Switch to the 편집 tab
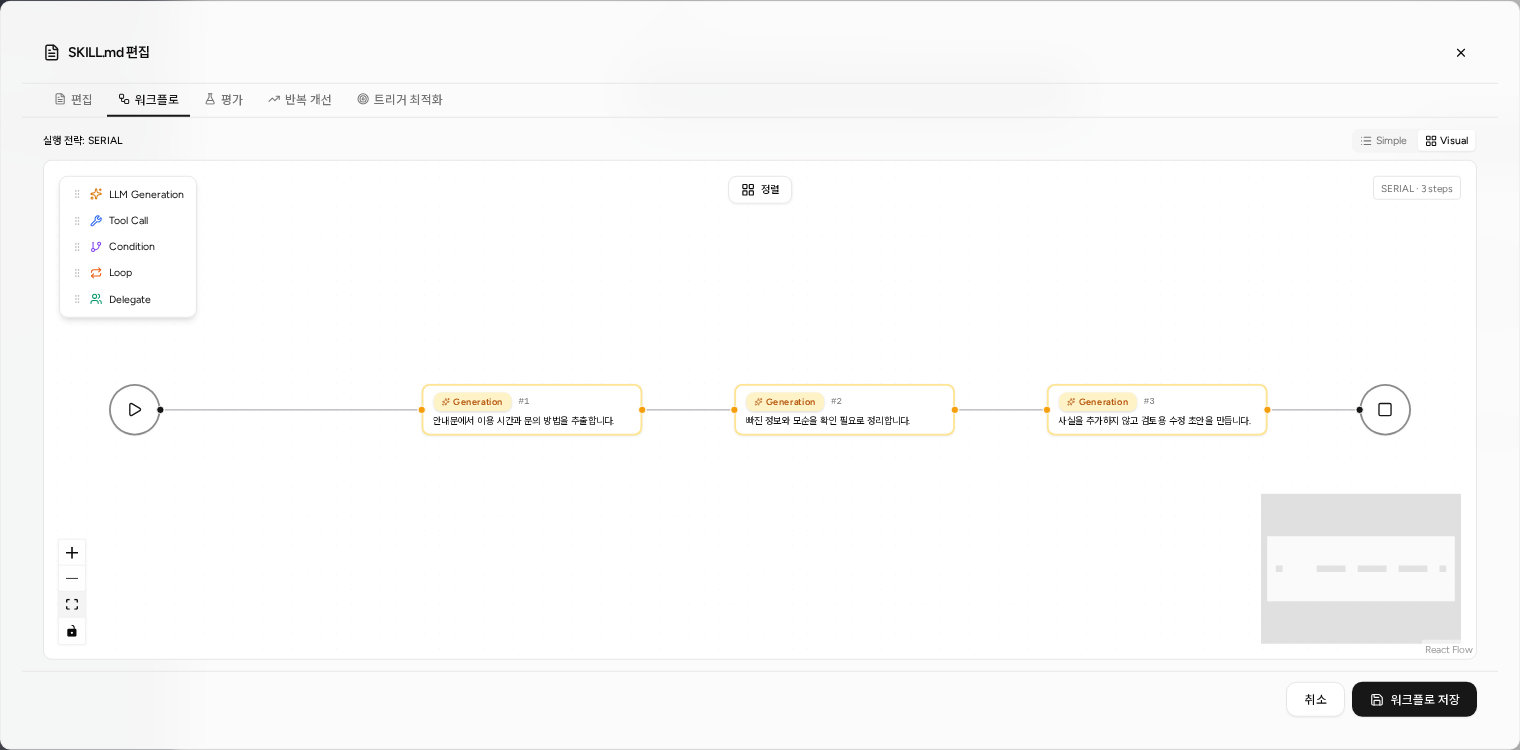1520x750 pixels. coord(74,99)
